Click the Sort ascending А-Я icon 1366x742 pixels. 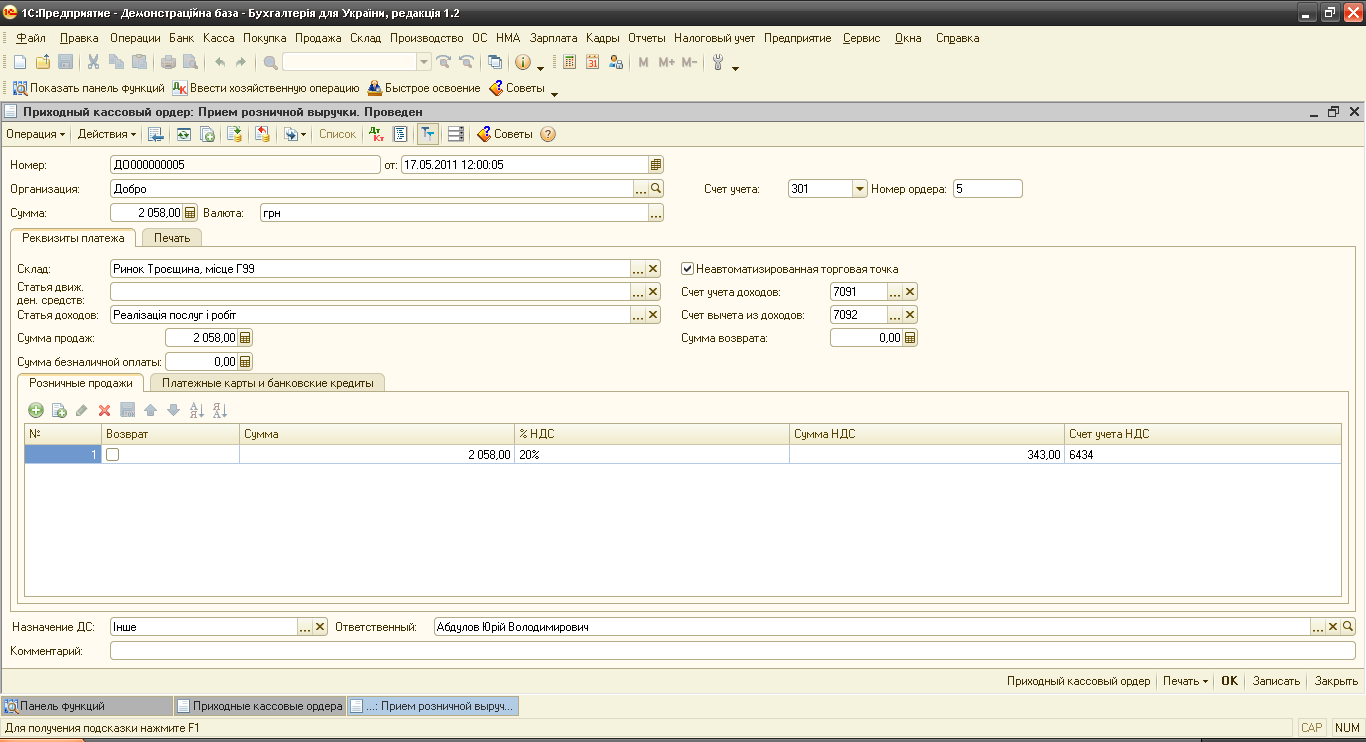click(x=197, y=410)
